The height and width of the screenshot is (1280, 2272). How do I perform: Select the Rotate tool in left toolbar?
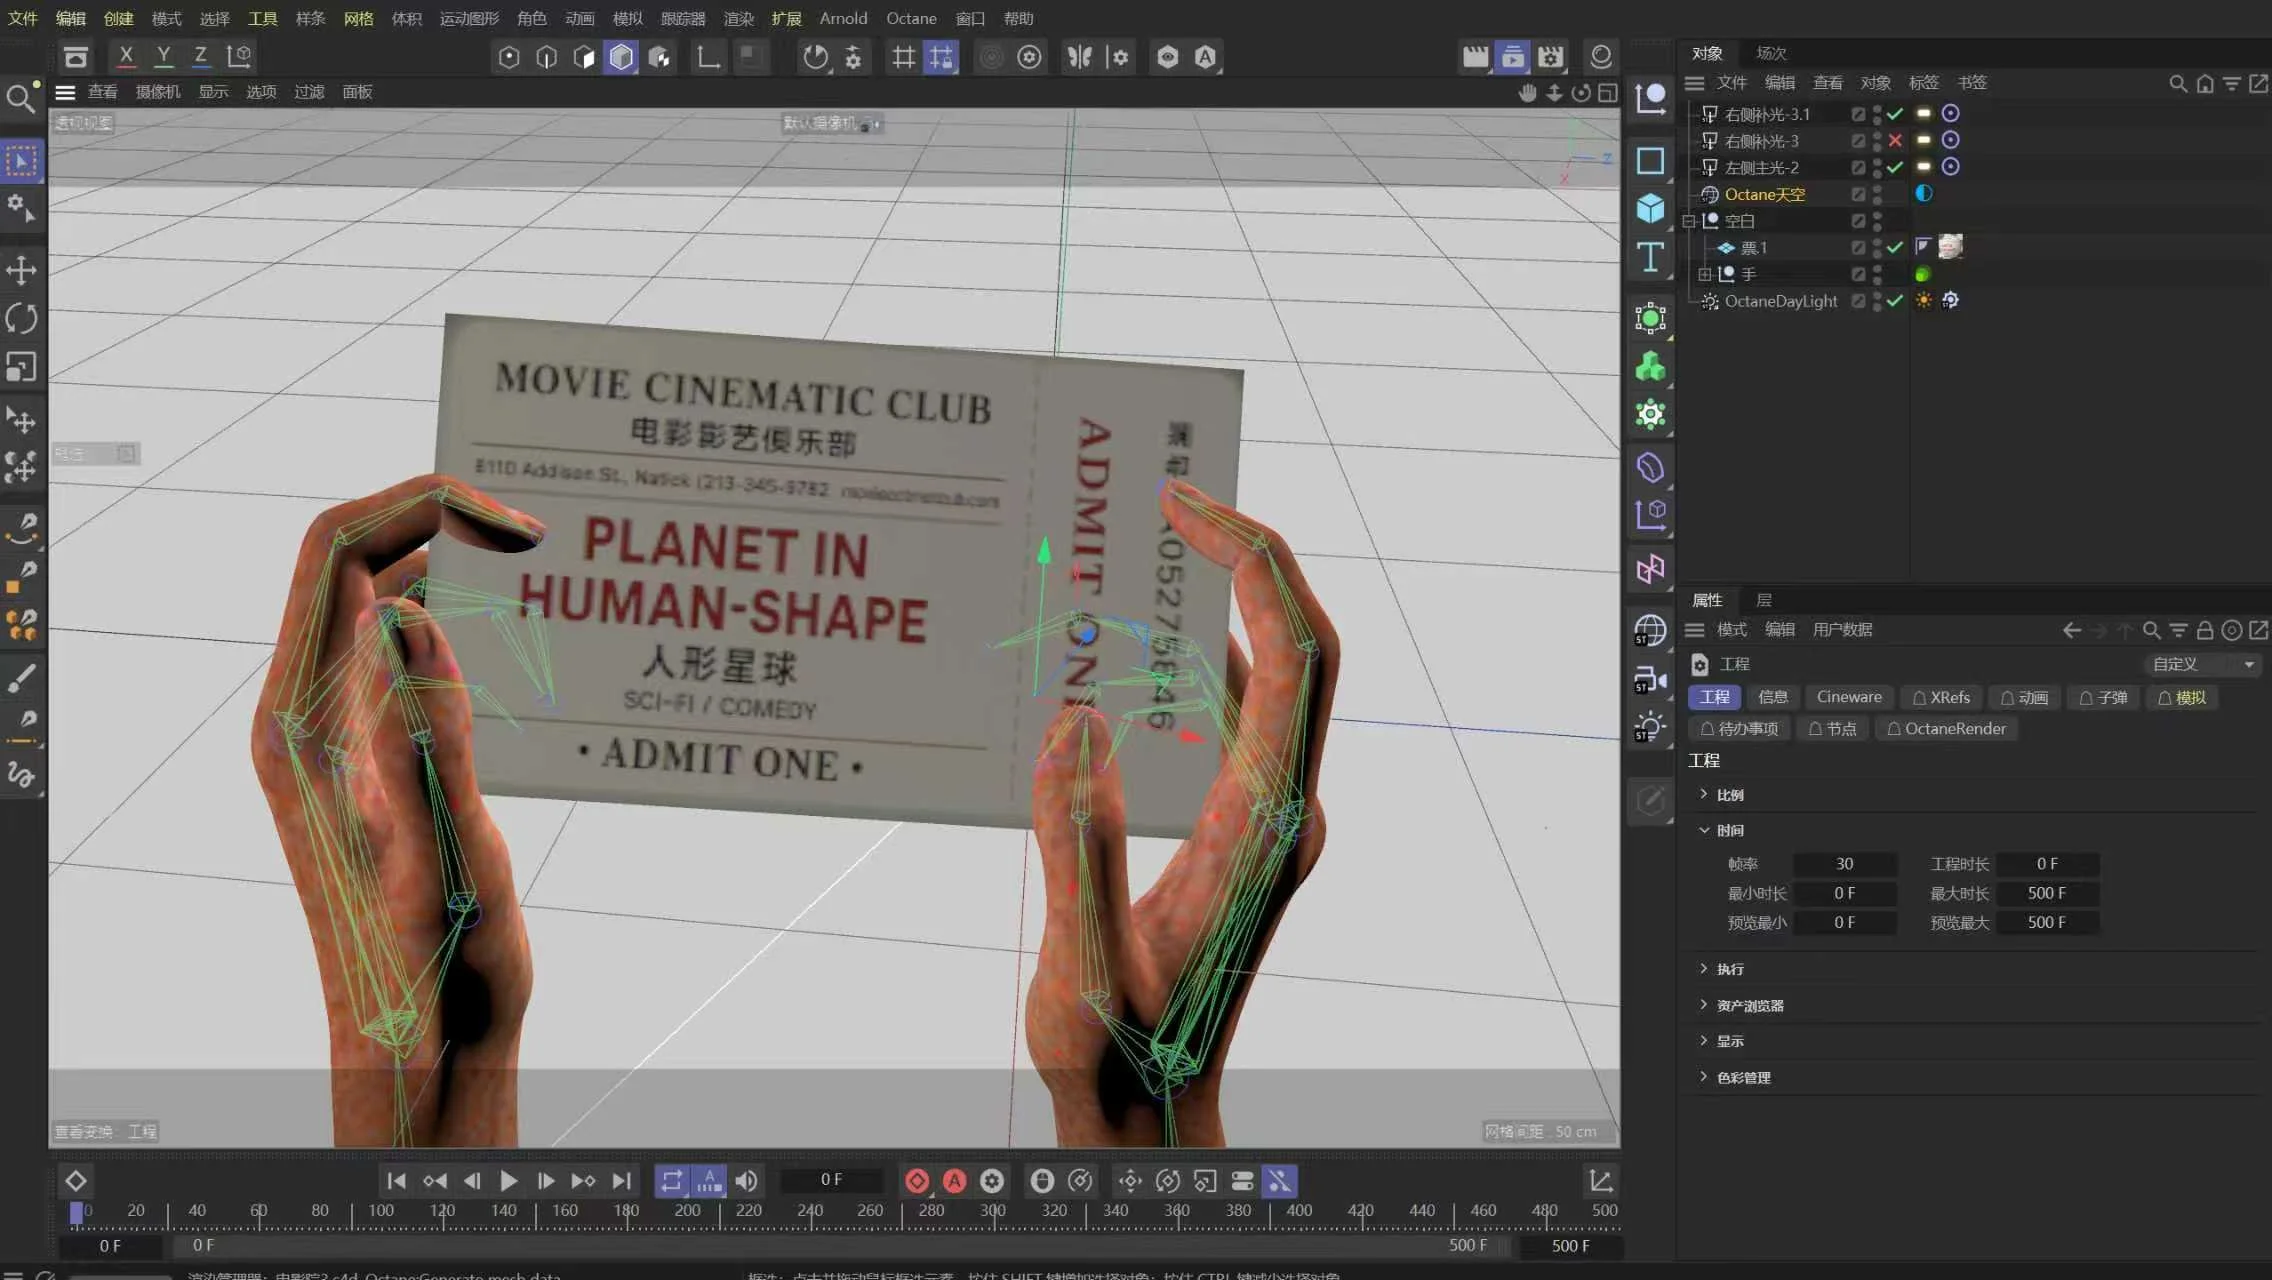(x=21, y=318)
